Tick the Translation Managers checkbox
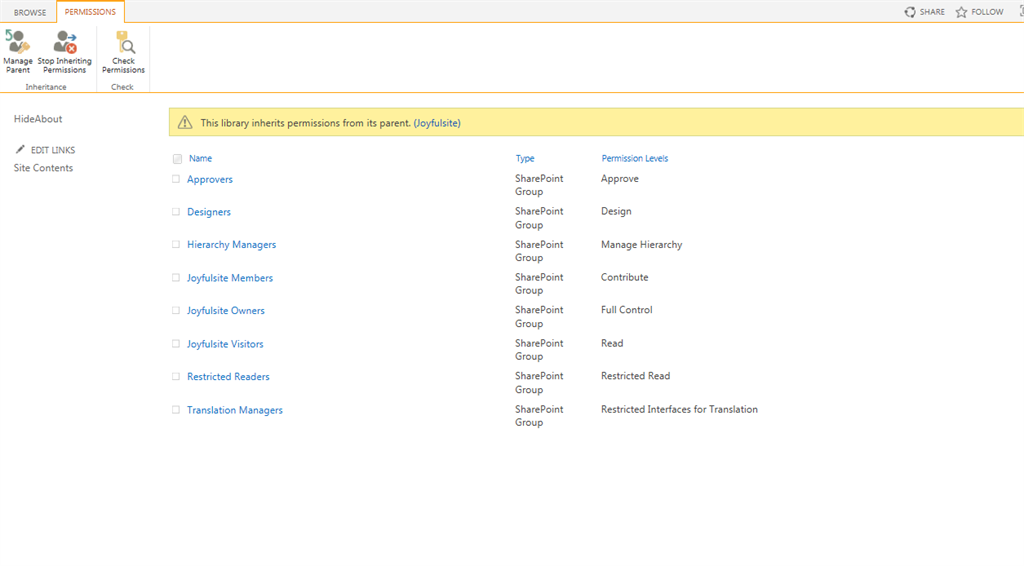Viewport: 1024px width, 566px height. (176, 410)
